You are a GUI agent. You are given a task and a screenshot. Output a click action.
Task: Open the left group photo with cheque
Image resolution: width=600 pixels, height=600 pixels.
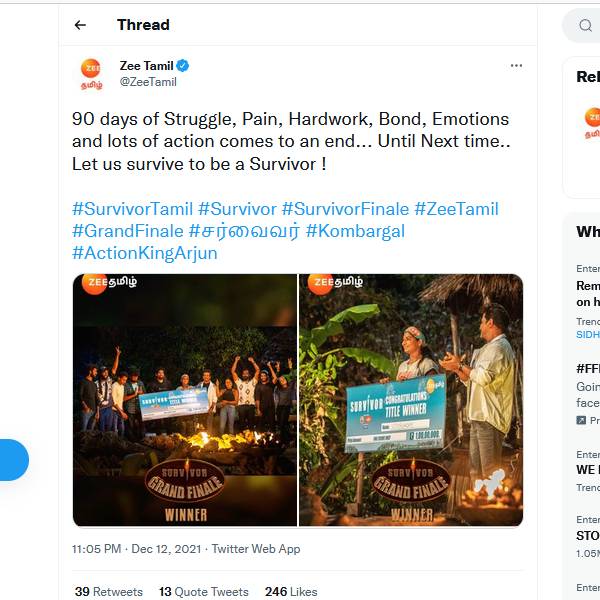coord(185,400)
